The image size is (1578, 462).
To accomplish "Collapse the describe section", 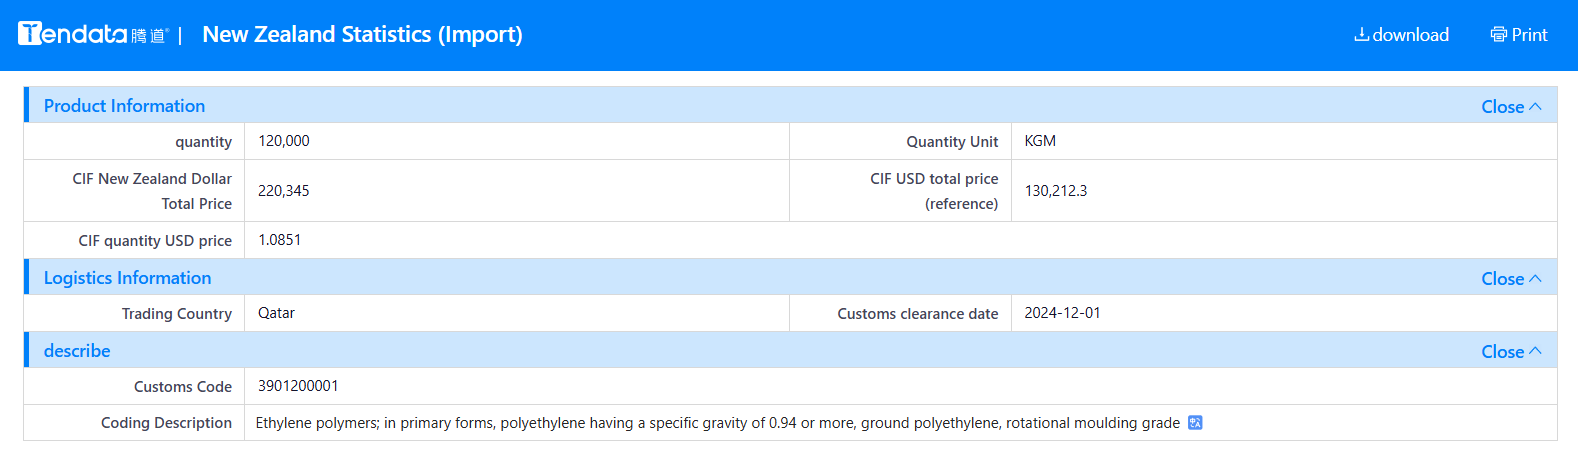I will tap(1511, 352).
